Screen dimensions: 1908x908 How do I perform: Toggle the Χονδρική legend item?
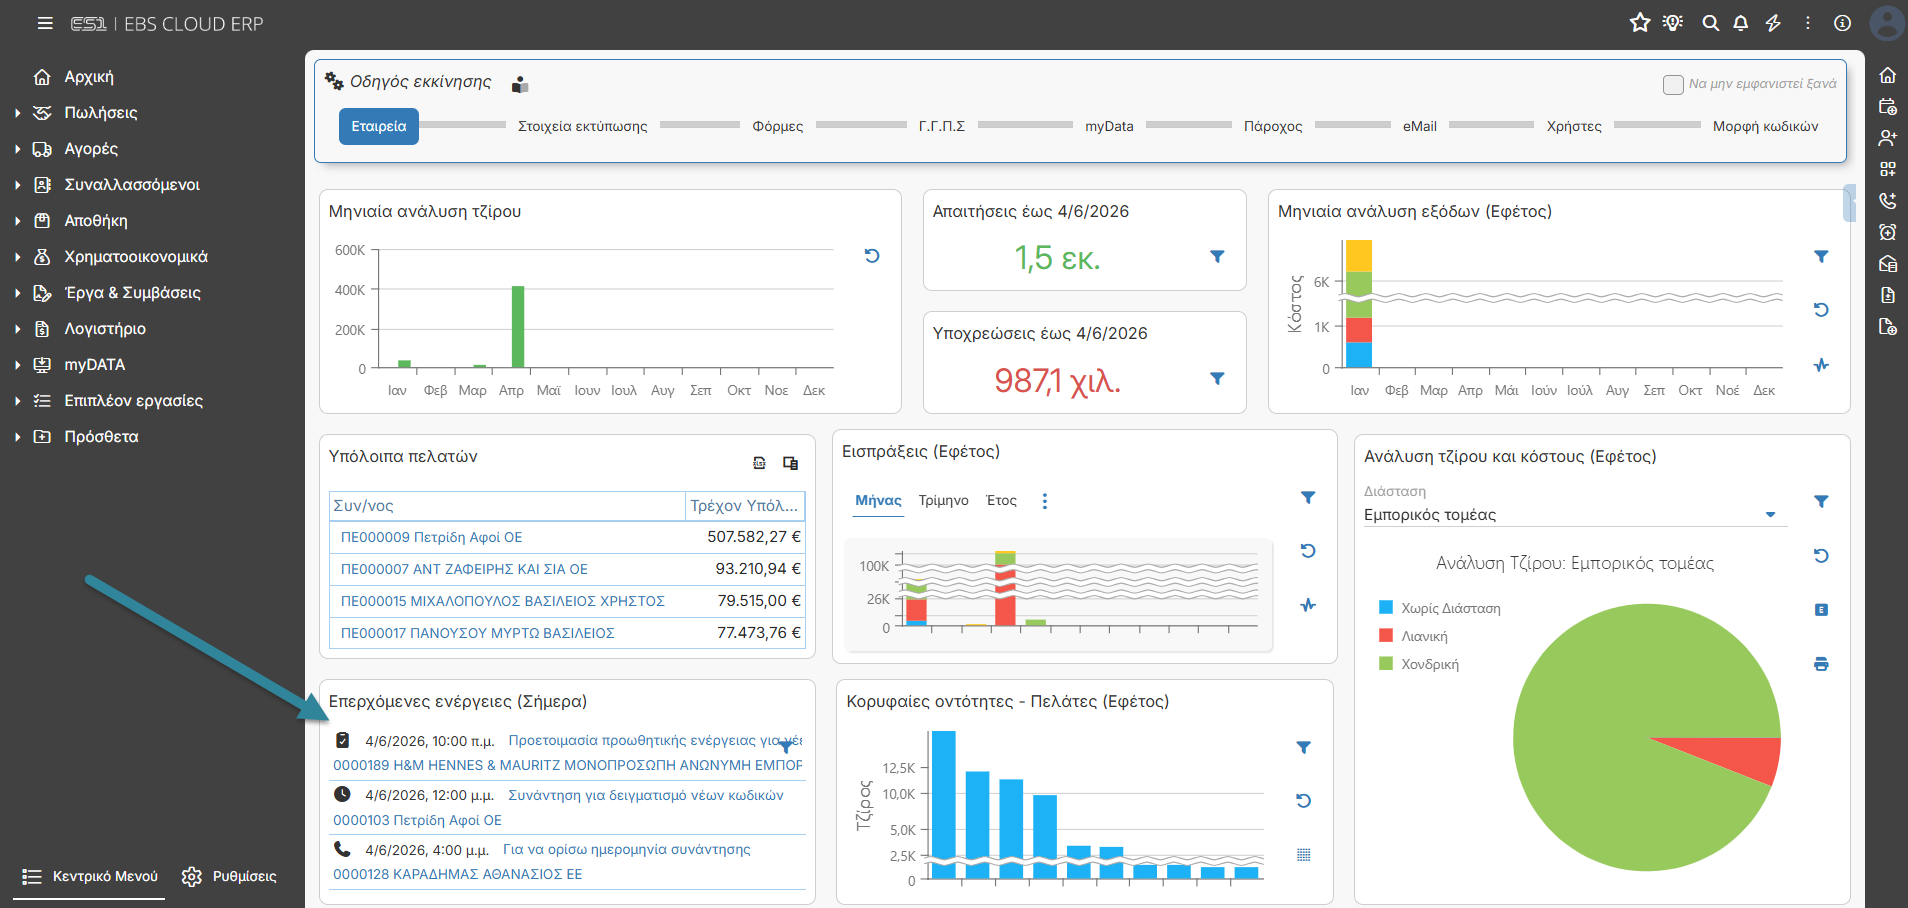(1419, 664)
